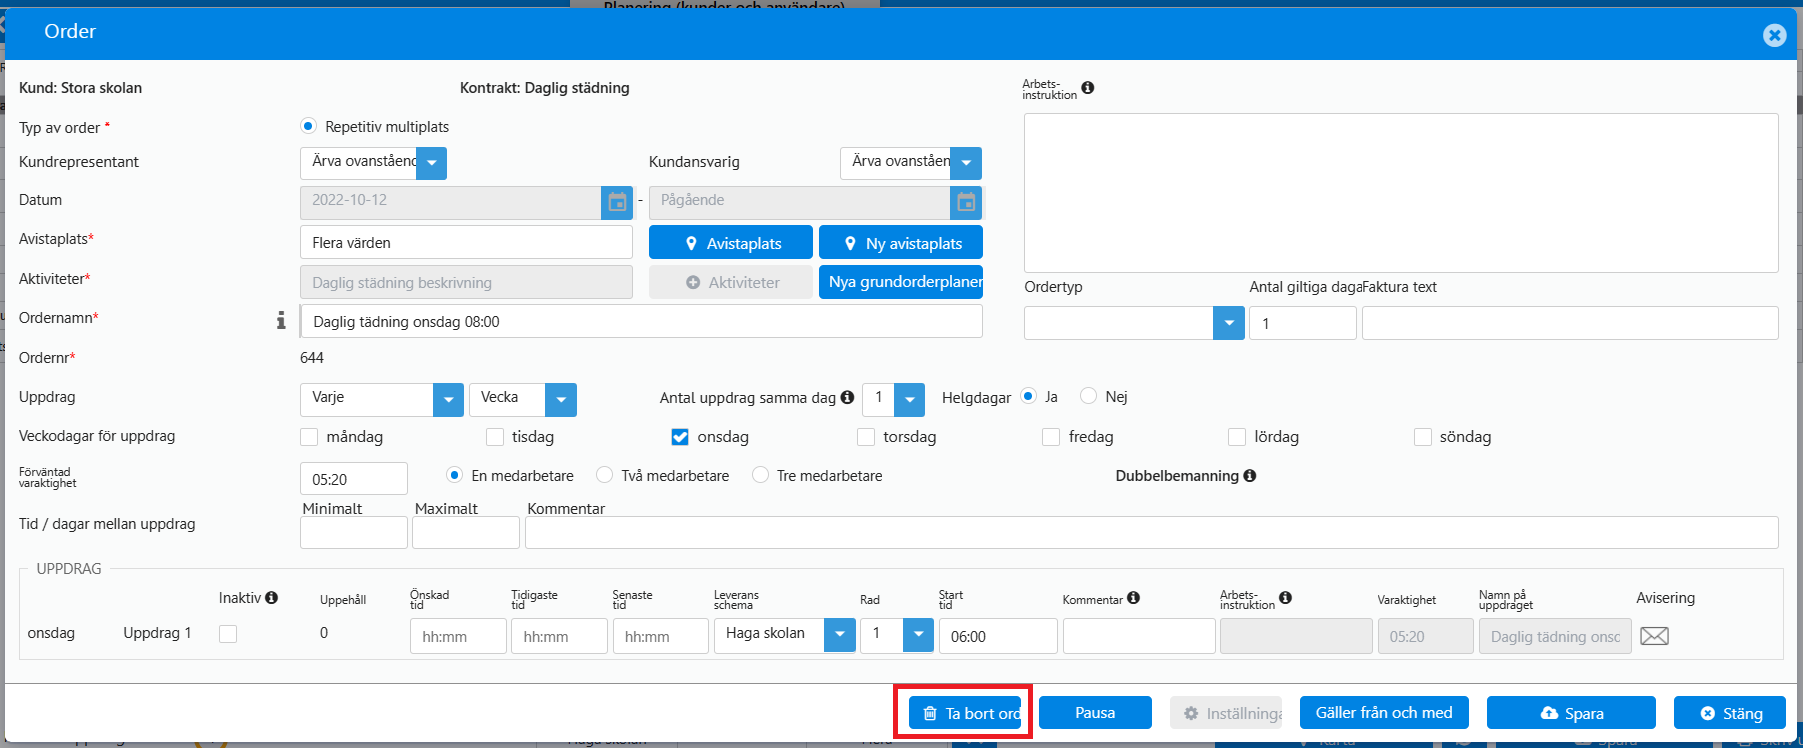This screenshot has width=1803, height=748.
Task: Expand the Kundansvarig dropdown
Action: (x=966, y=163)
